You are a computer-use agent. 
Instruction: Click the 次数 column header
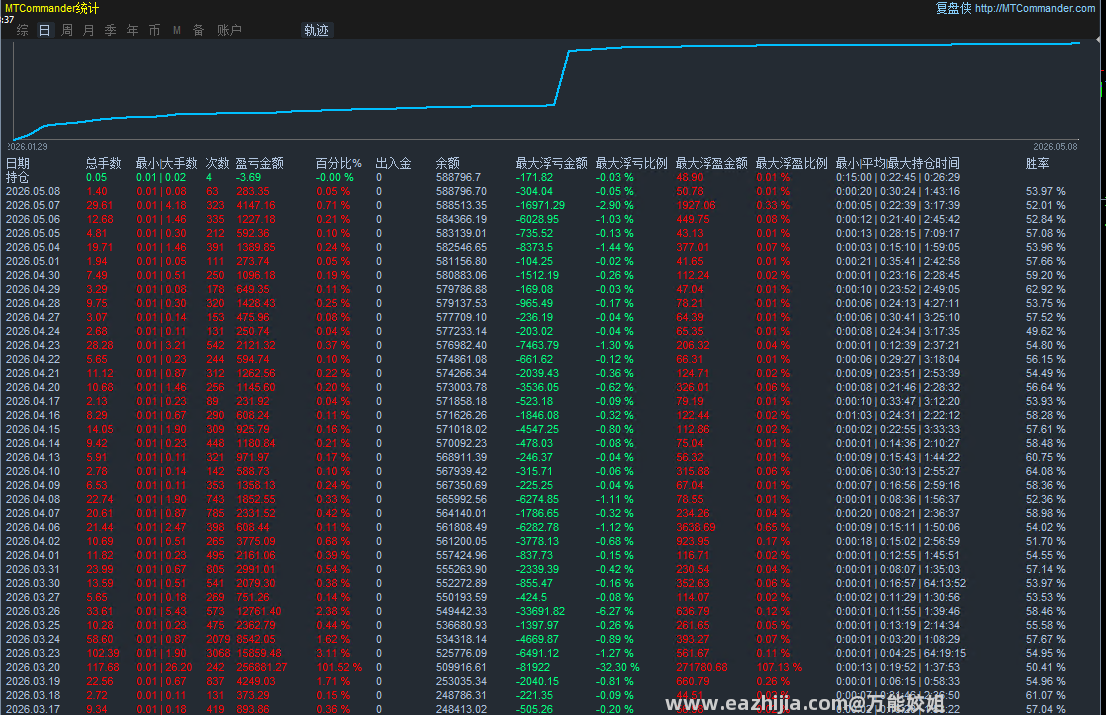(218, 164)
